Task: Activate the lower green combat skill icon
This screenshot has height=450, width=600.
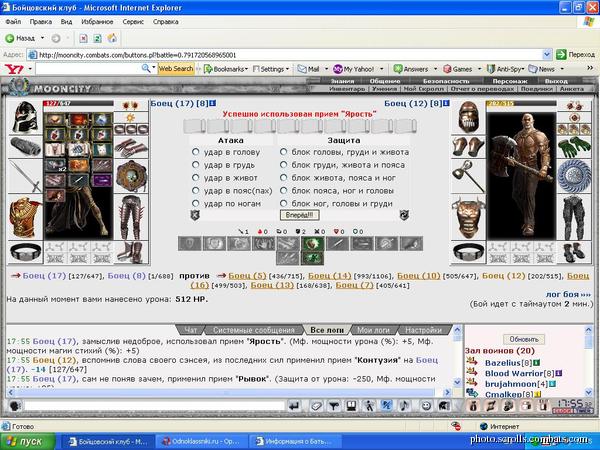Action: 312,258
